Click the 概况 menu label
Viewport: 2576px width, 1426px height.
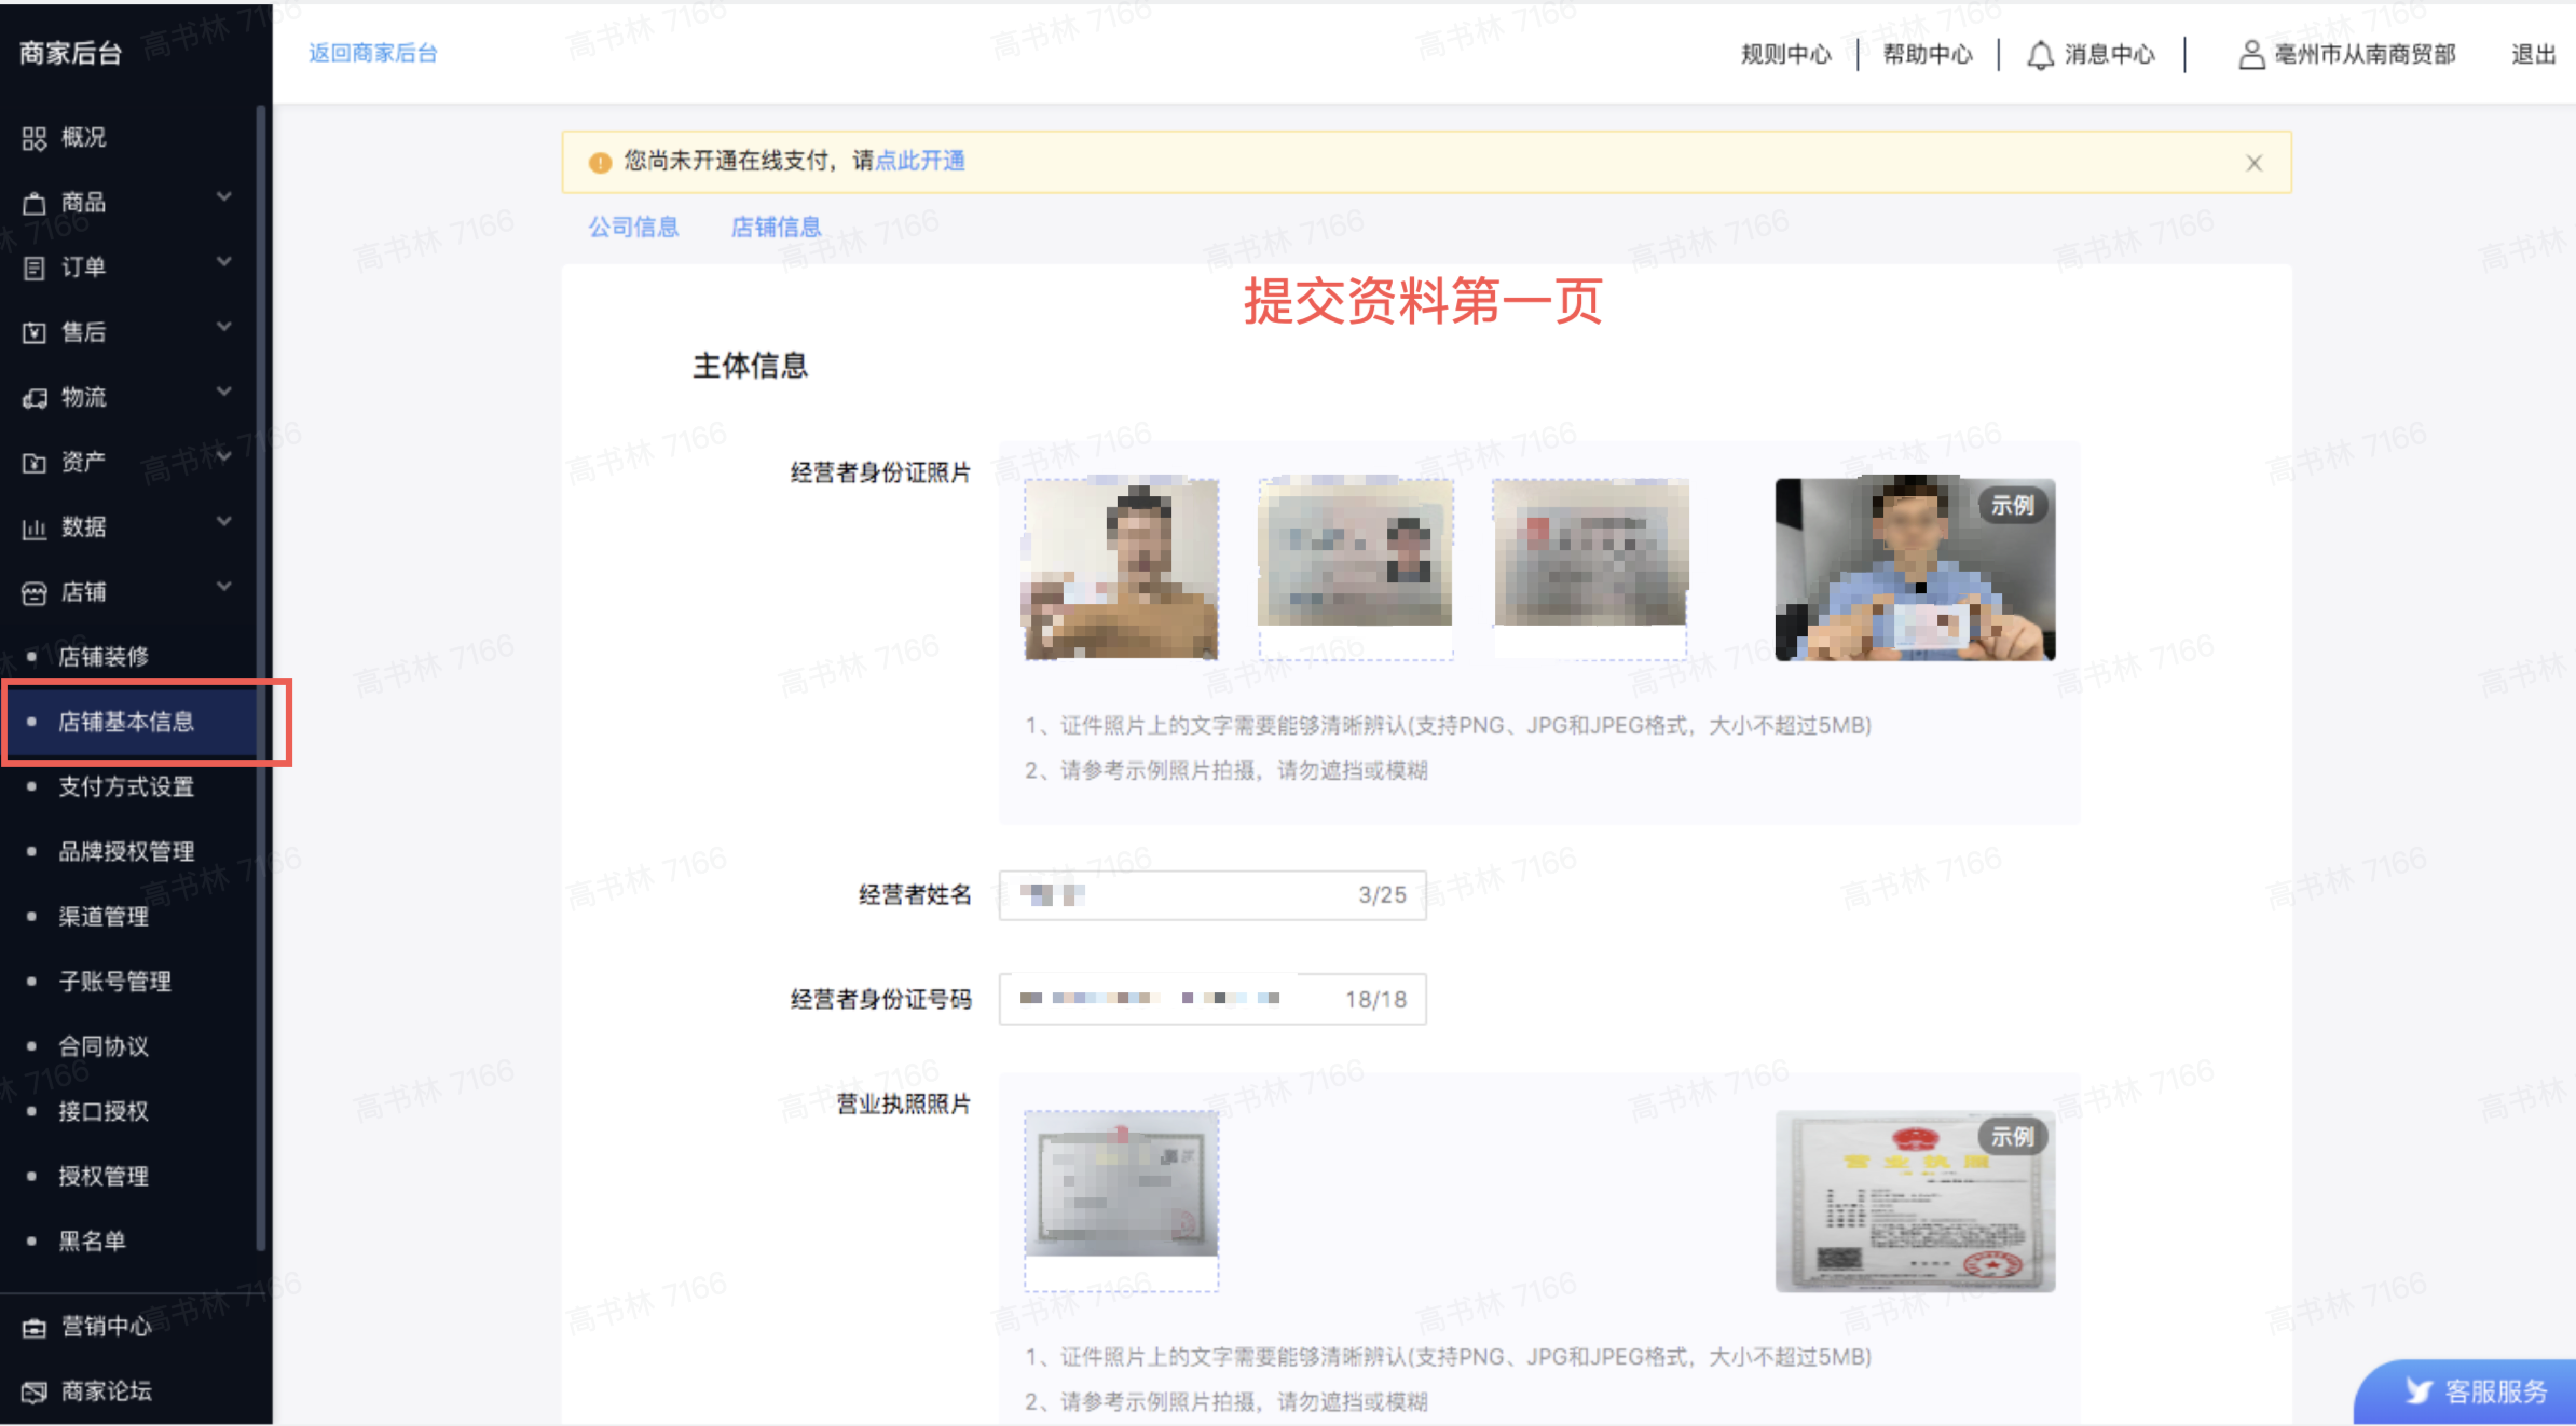[x=83, y=138]
